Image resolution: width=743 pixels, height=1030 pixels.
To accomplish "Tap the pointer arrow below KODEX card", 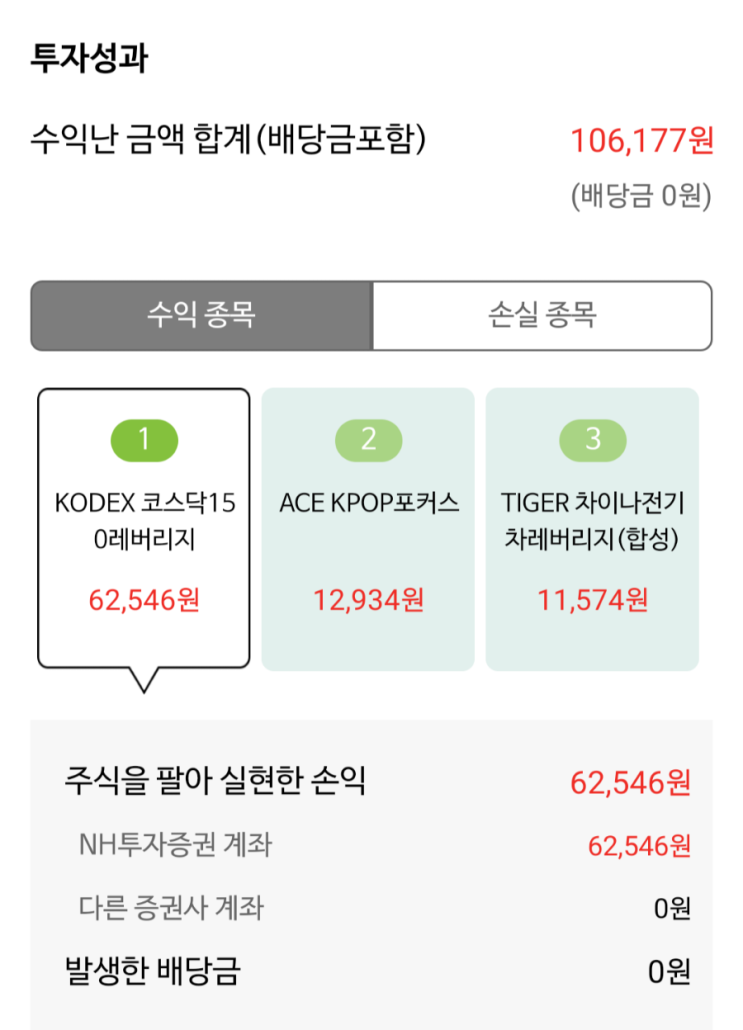I will [x=144, y=679].
